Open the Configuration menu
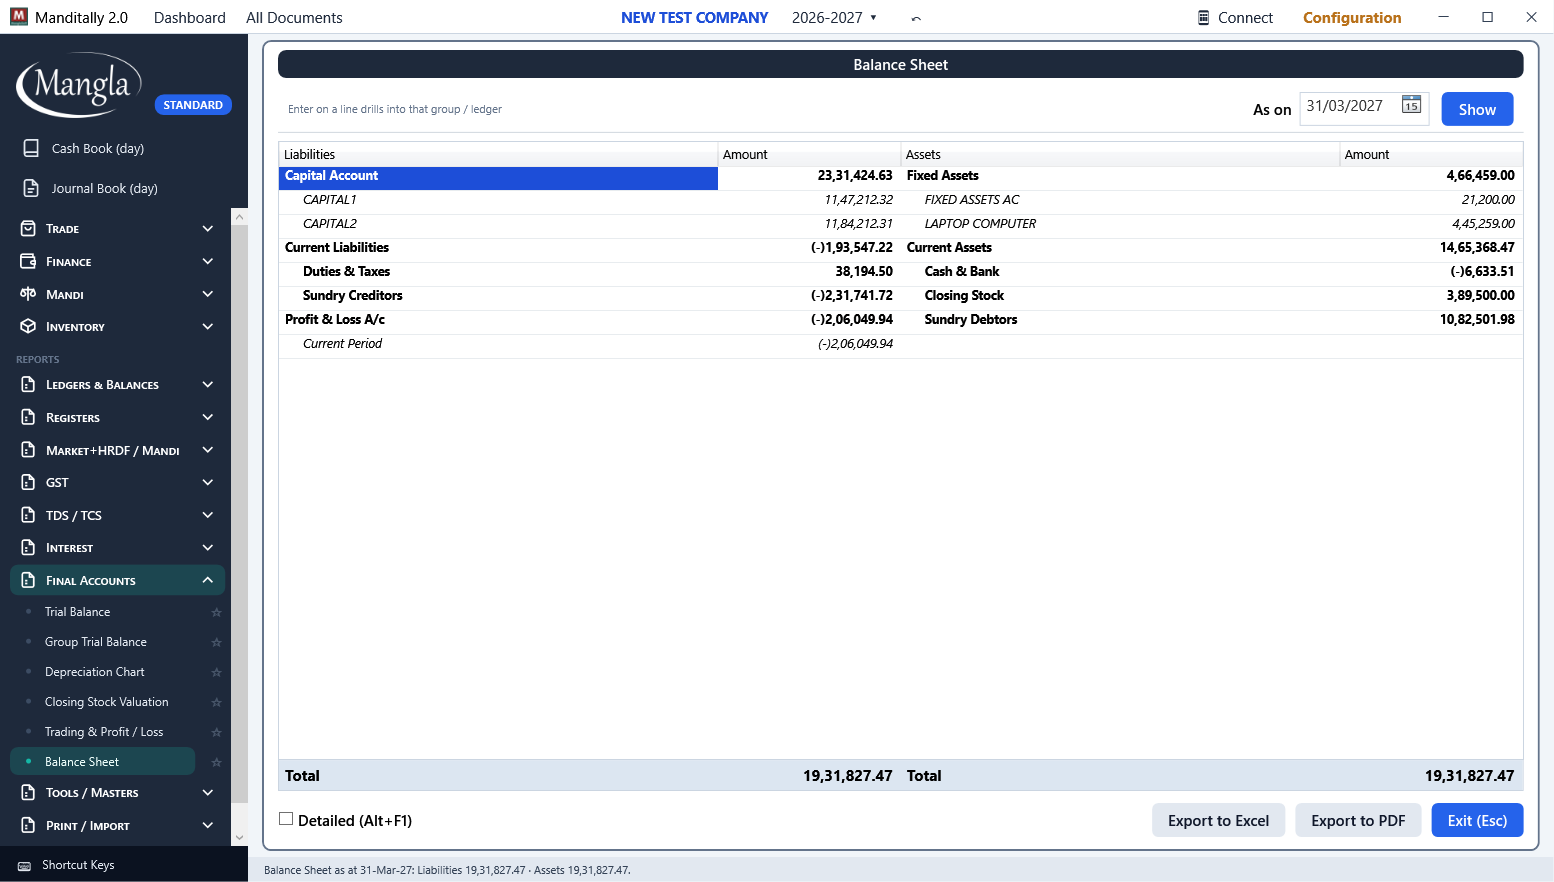 [x=1352, y=18]
